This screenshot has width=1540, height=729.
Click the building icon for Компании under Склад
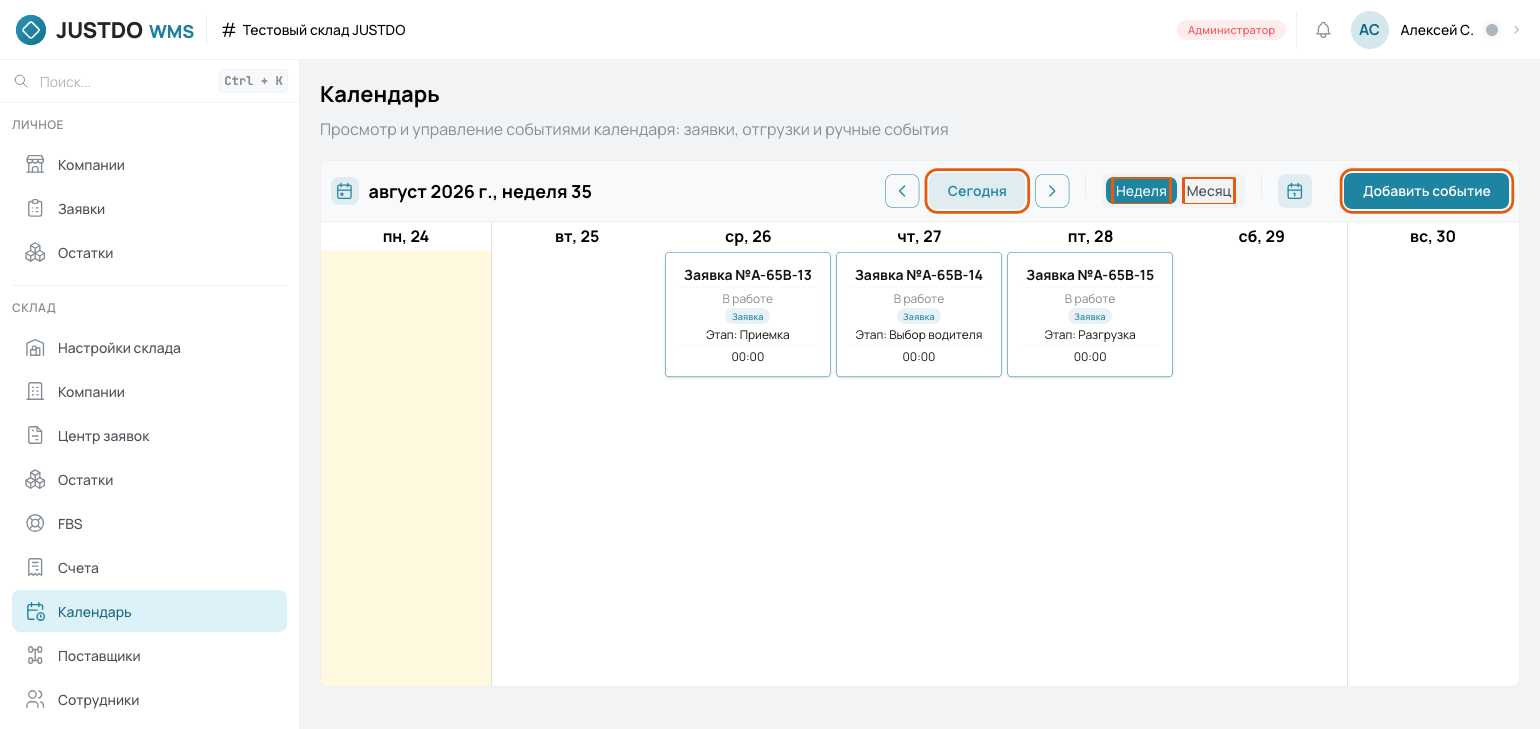tap(35, 392)
